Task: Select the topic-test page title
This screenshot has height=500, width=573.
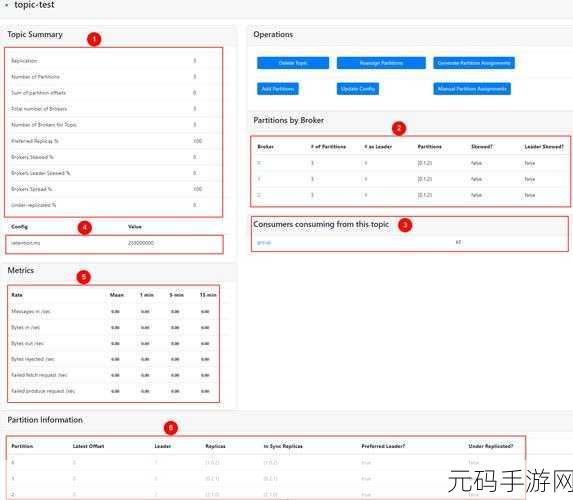Action: point(34,5)
